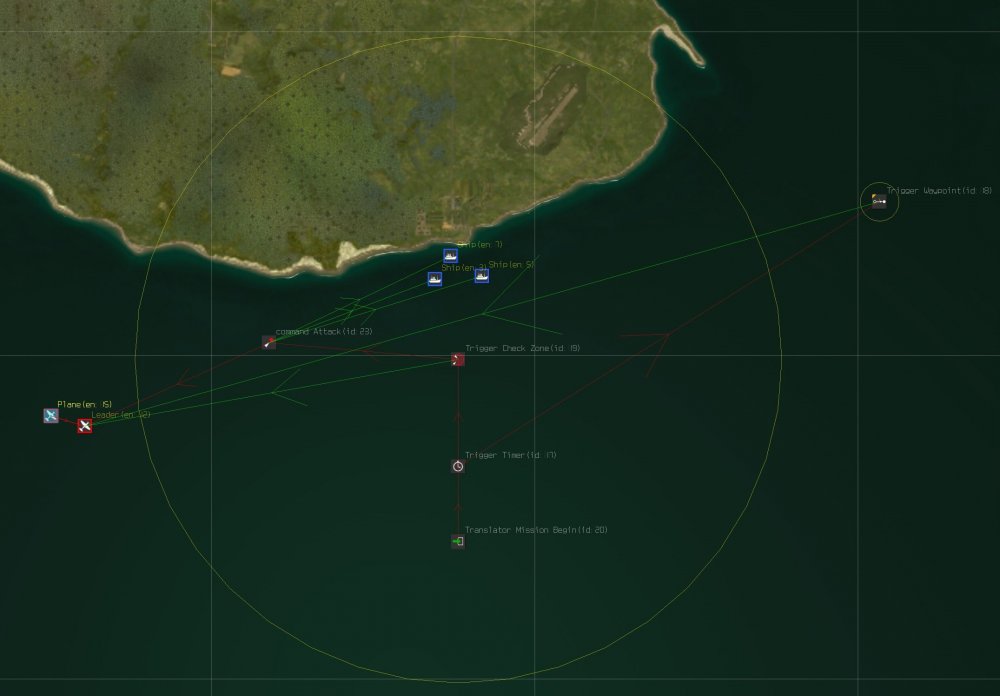Image resolution: width=1000 pixels, height=696 pixels.
Task: Click the 'Translator Mission Begin(id 20)' text label
Action: coord(536,529)
